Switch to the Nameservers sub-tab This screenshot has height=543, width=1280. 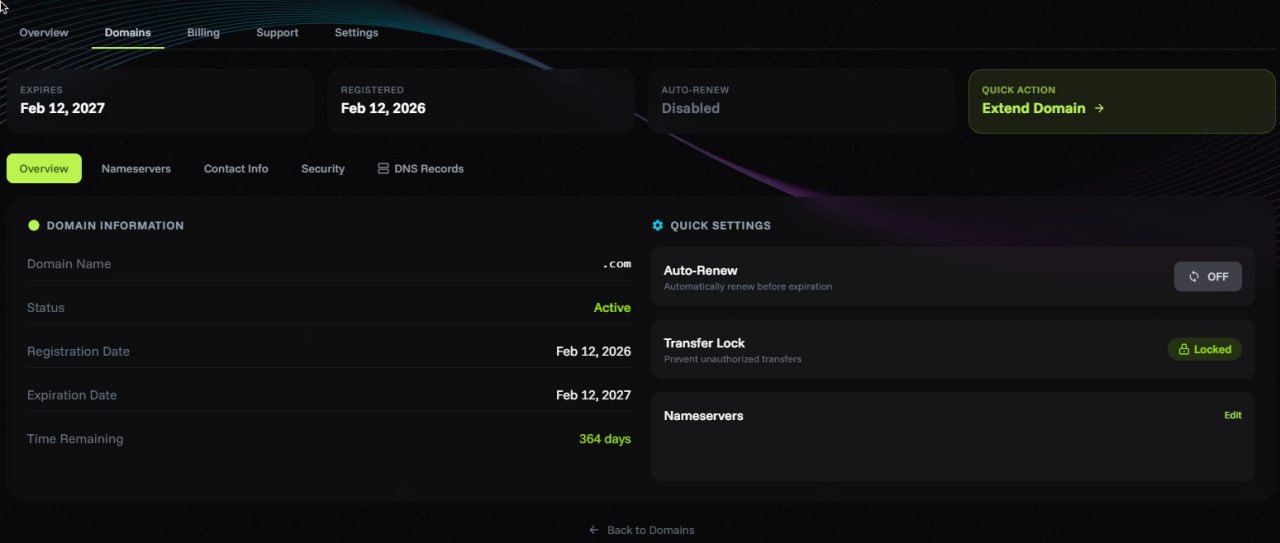click(x=136, y=168)
